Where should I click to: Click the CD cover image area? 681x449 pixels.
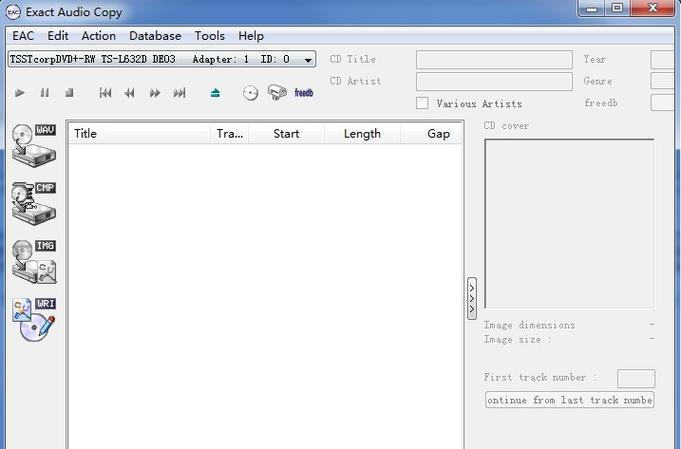coord(569,224)
